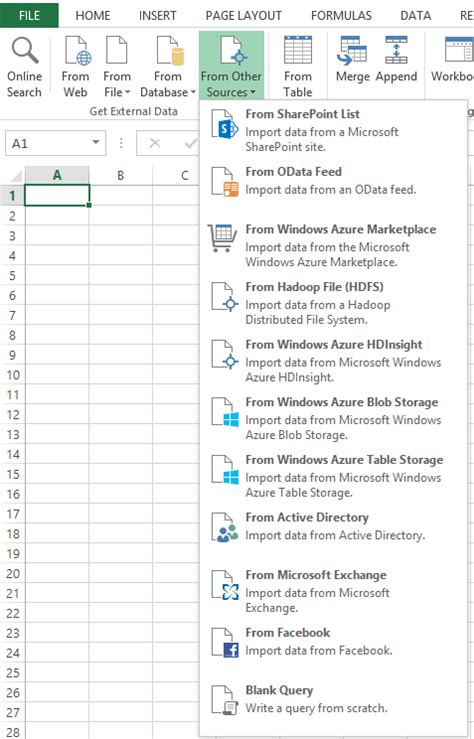
Task: Switch to the DATA tab
Action: (416, 16)
